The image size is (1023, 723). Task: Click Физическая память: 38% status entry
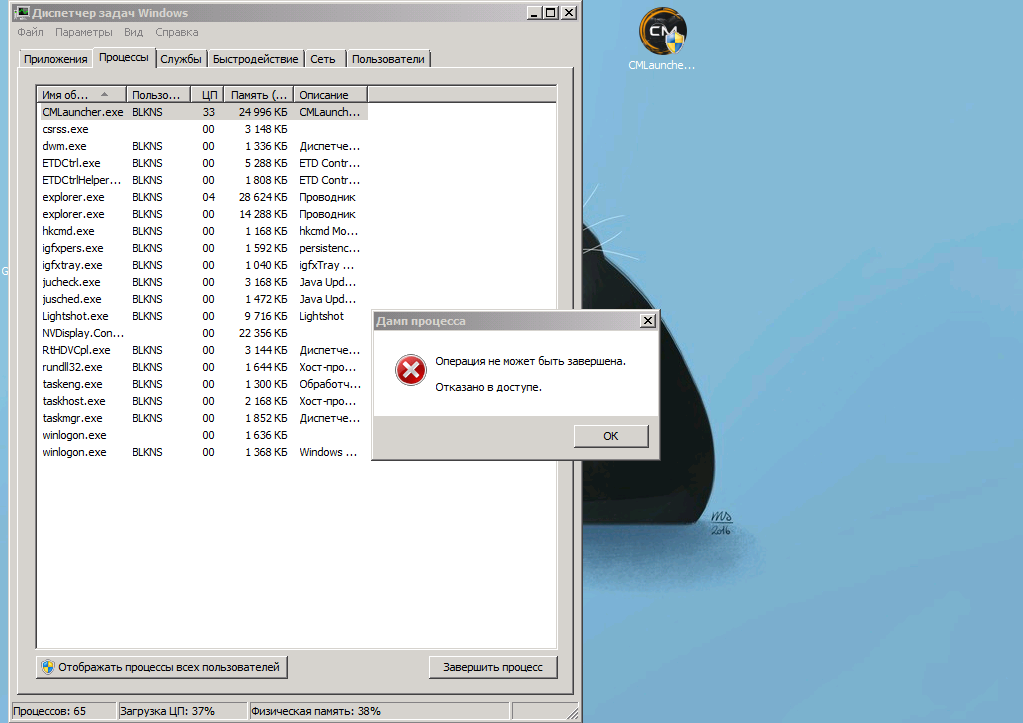pos(379,711)
